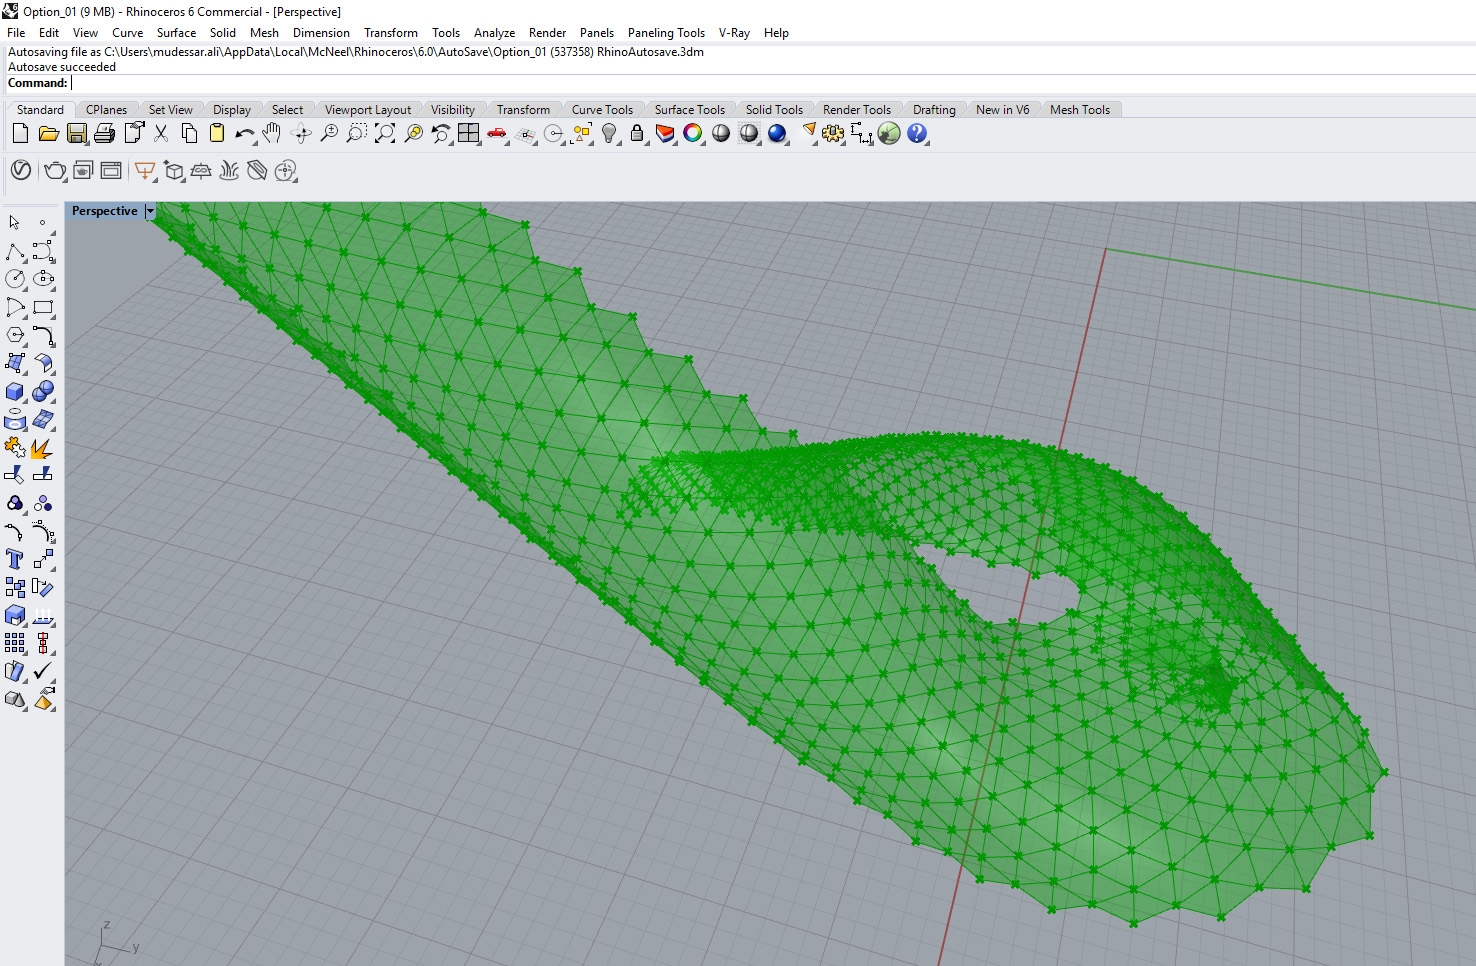
Task: Click the Copy to clipboard icon
Action: (x=188, y=133)
